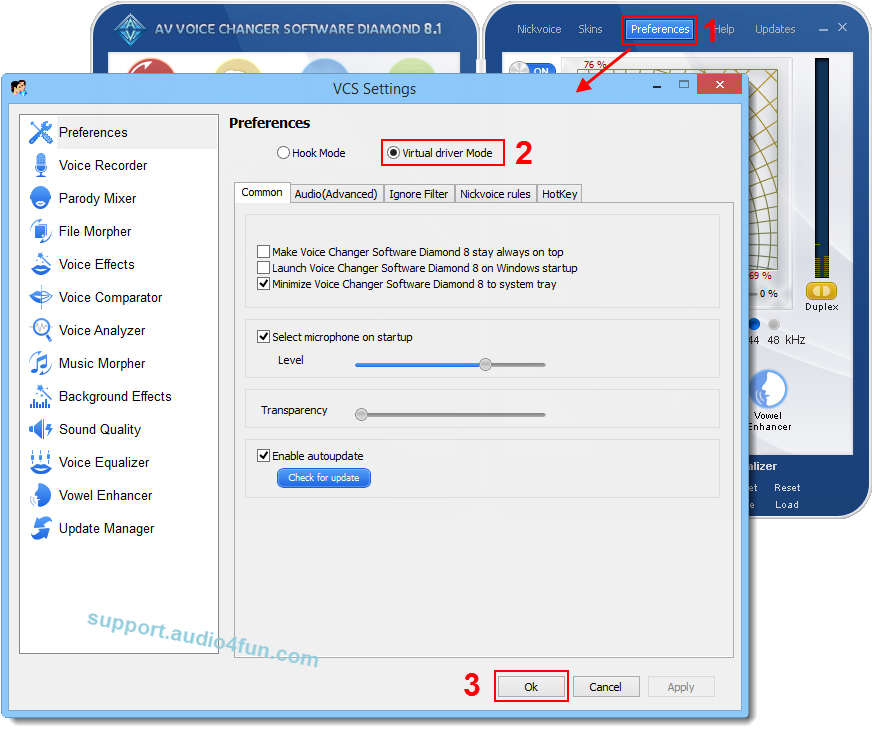This screenshot has height=729, width=872.
Task: Click the Apply button
Action: [681, 687]
